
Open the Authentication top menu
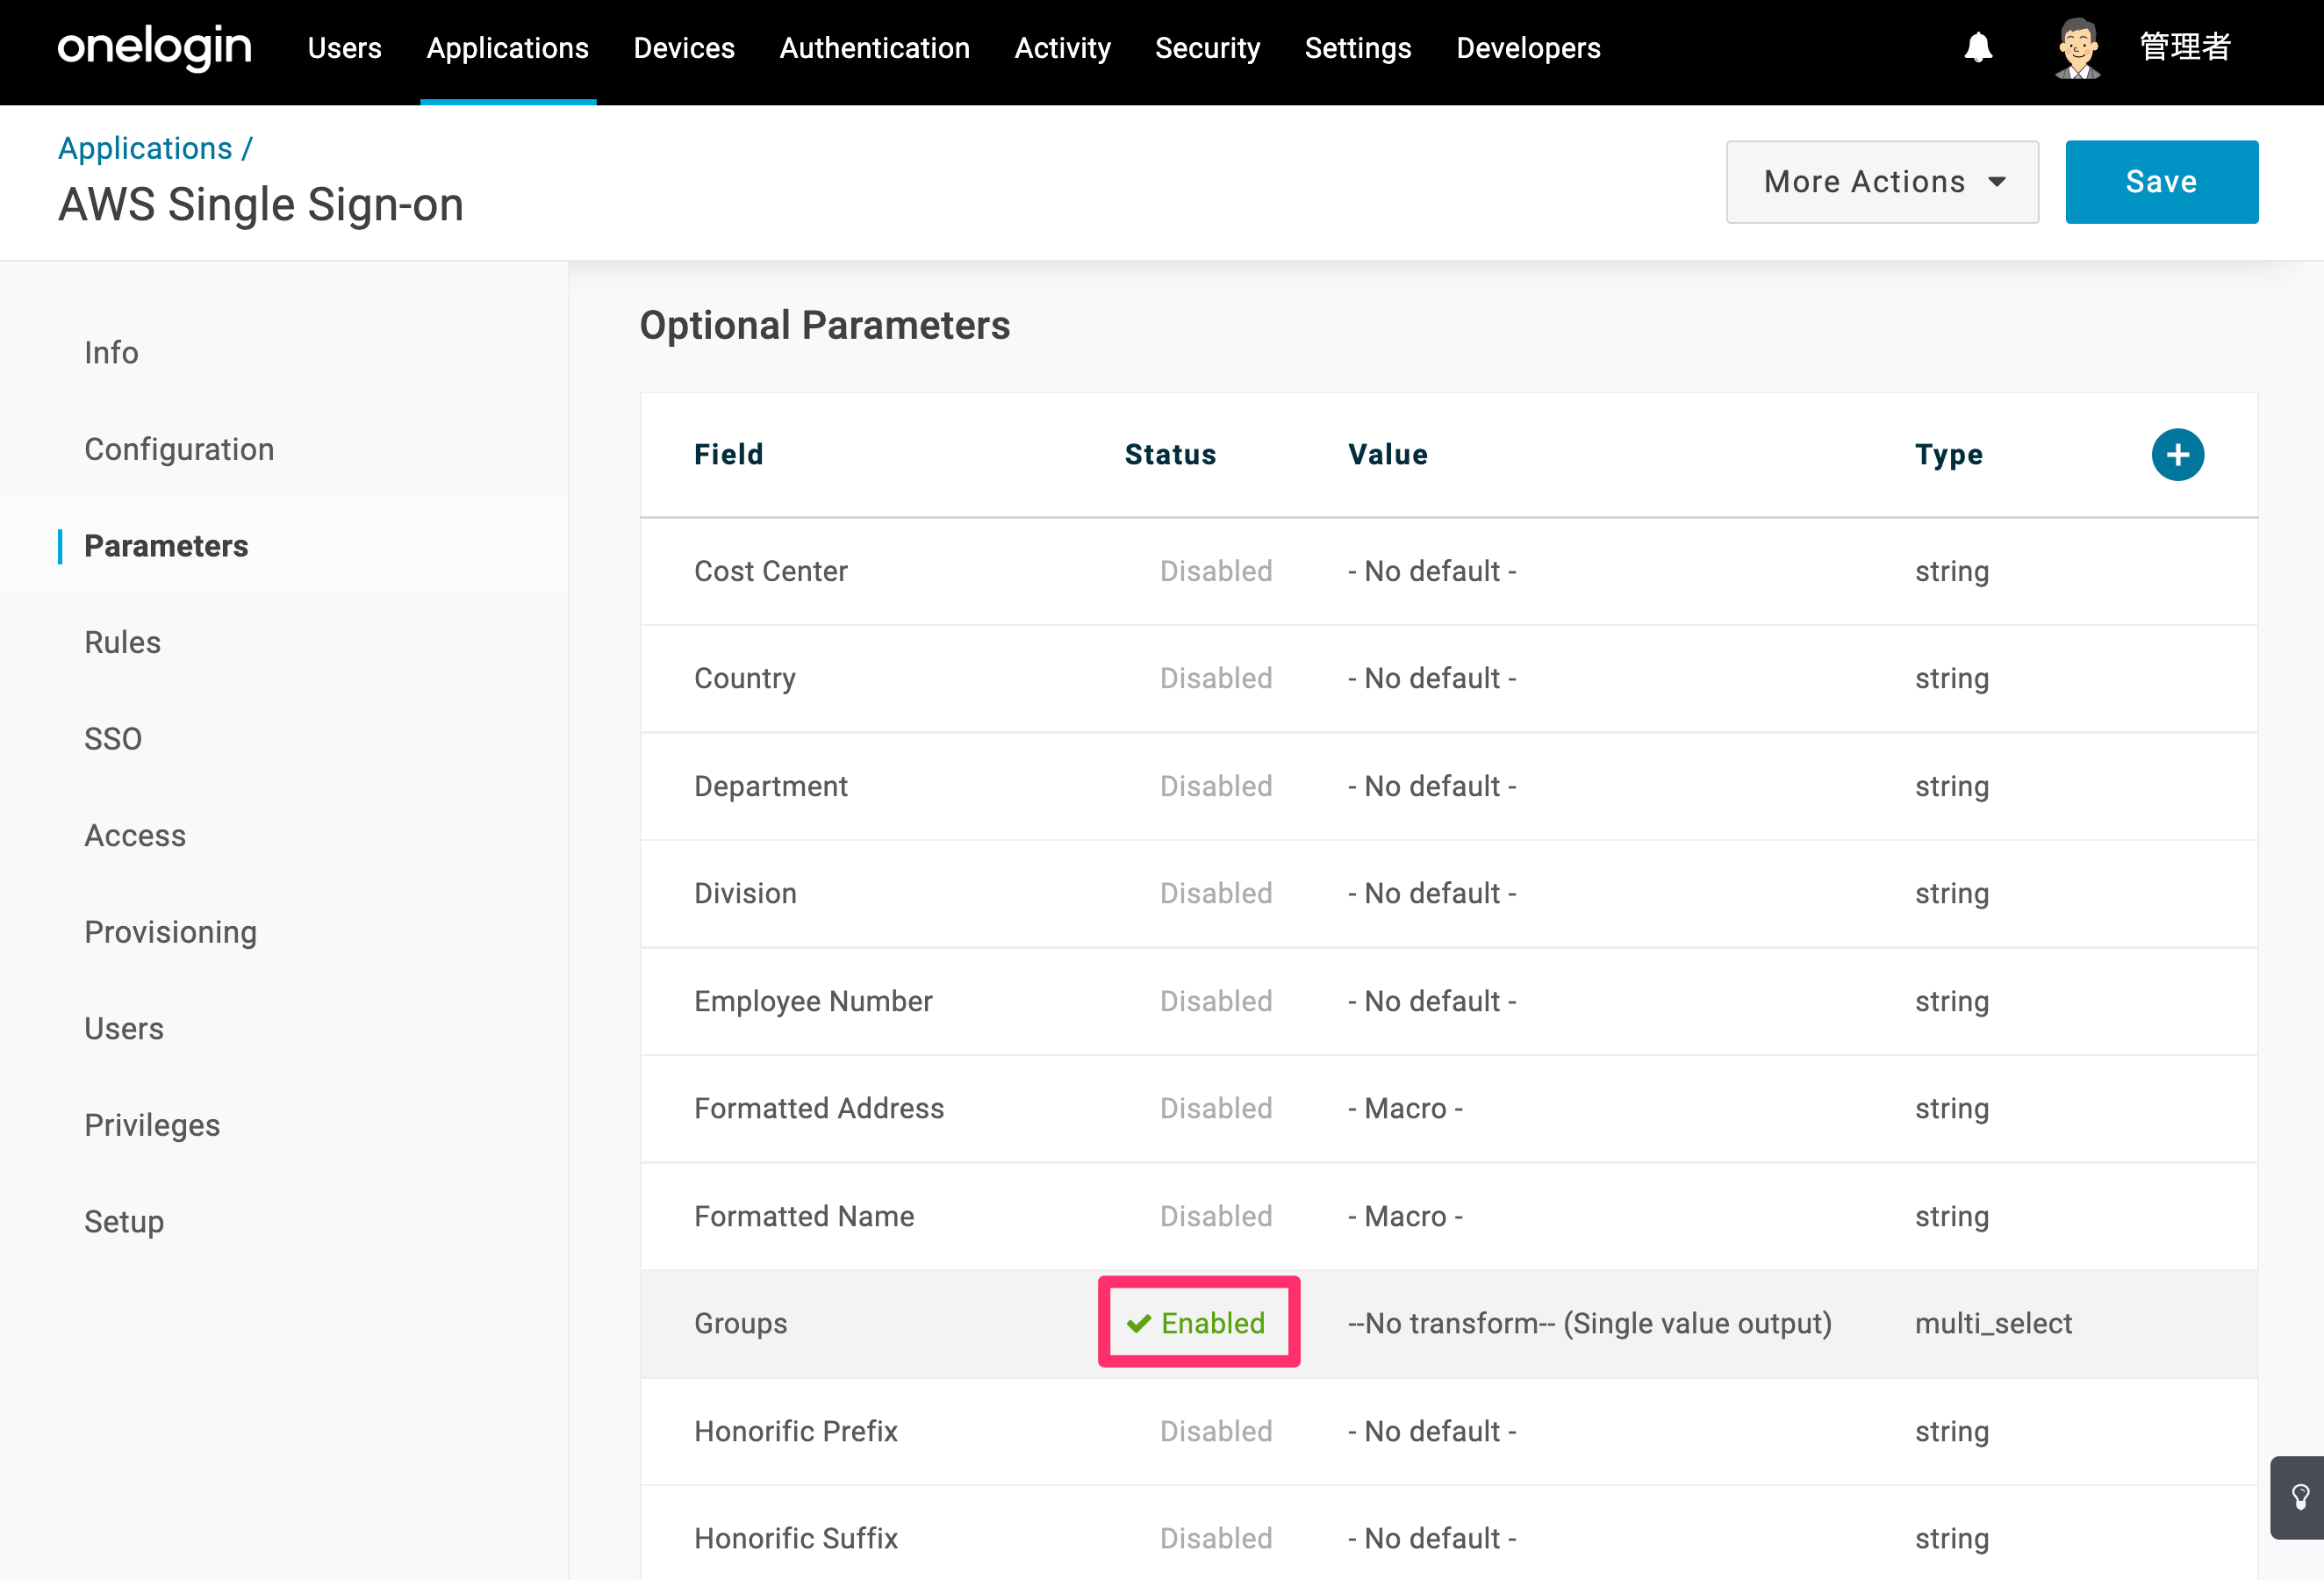(x=875, y=48)
